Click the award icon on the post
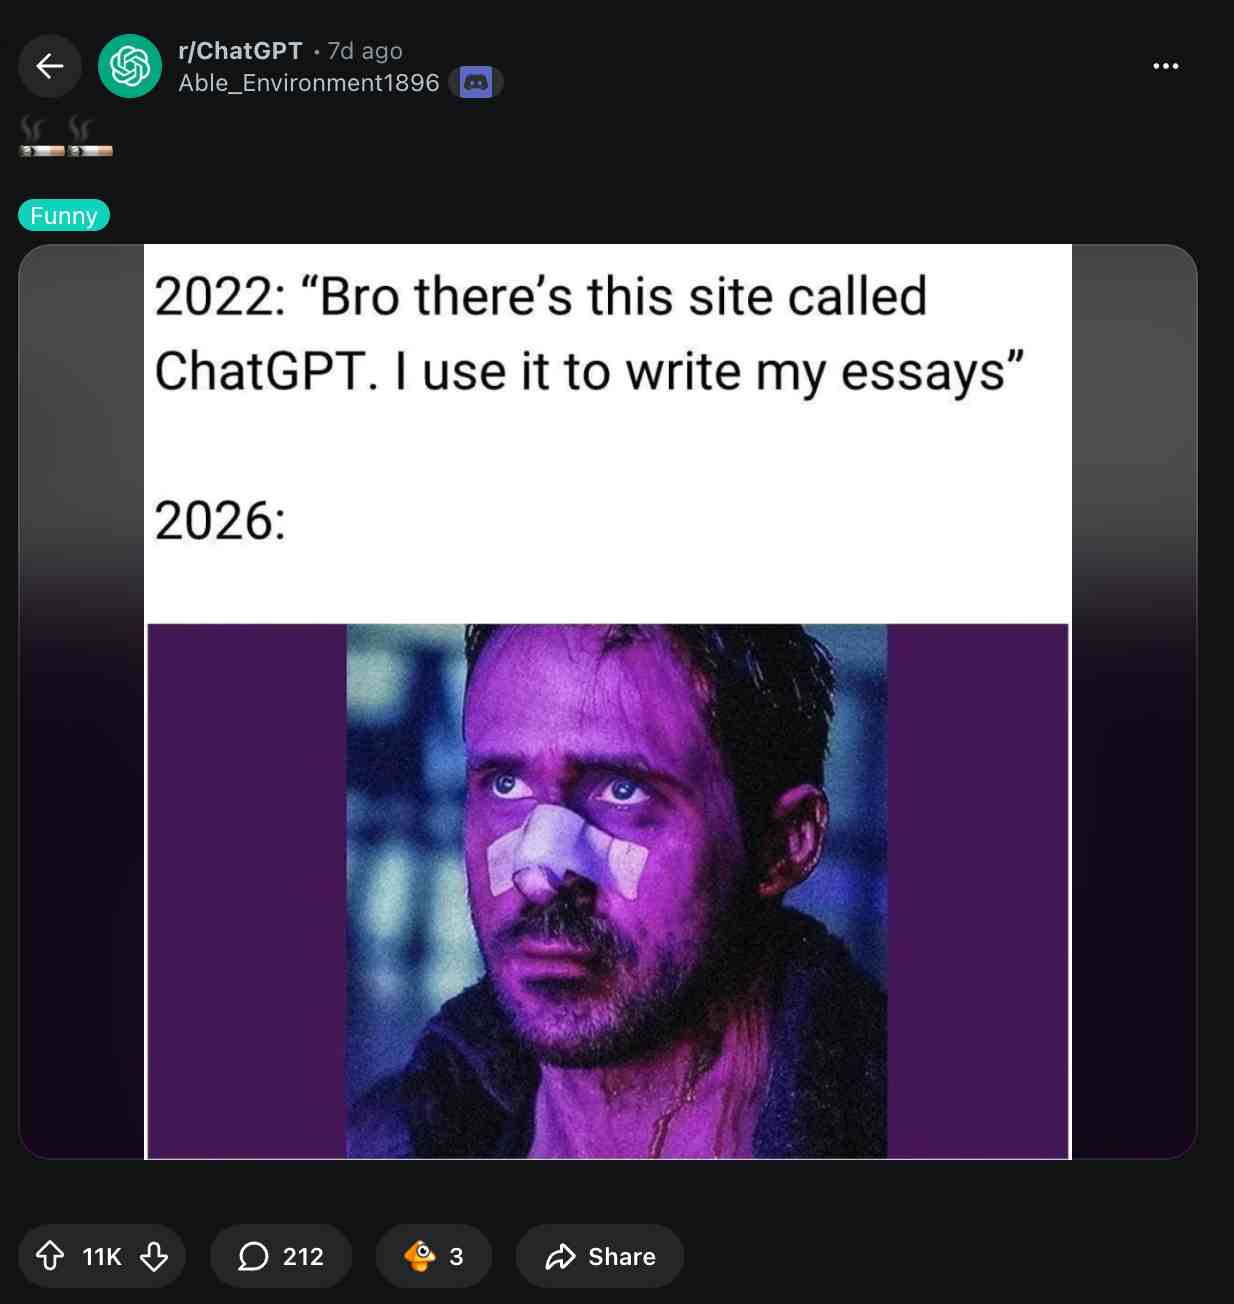Image resolution: width=1234 pixels, height=1304 pixels. (420, 1255)
